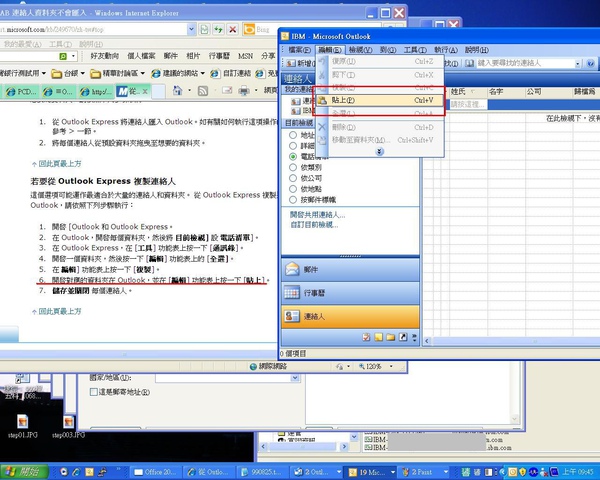
Task: Select the 依地點 view radio button
Action: coord(293,189)
